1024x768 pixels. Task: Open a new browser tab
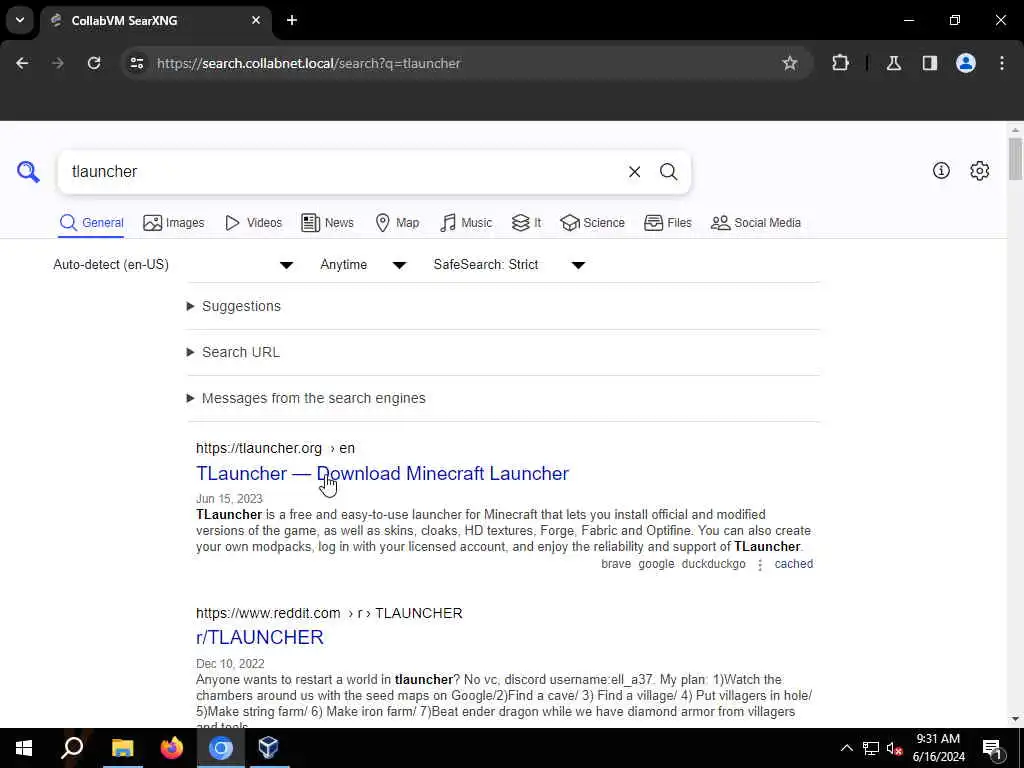[292, 20]
